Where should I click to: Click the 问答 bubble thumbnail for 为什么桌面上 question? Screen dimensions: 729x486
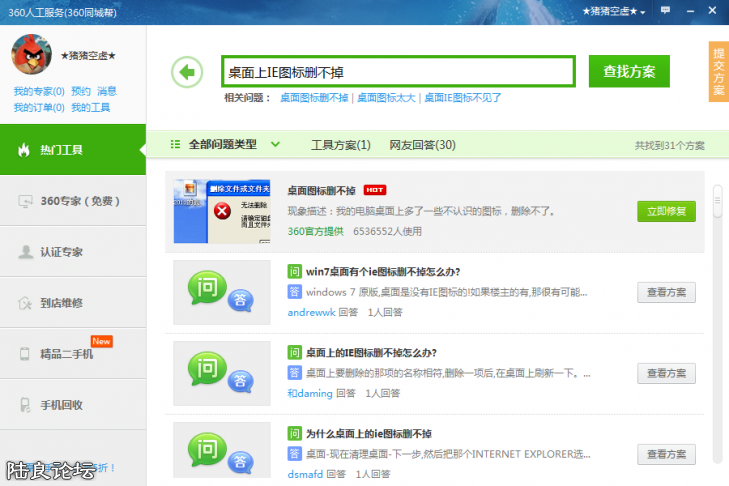coord(222,450)
